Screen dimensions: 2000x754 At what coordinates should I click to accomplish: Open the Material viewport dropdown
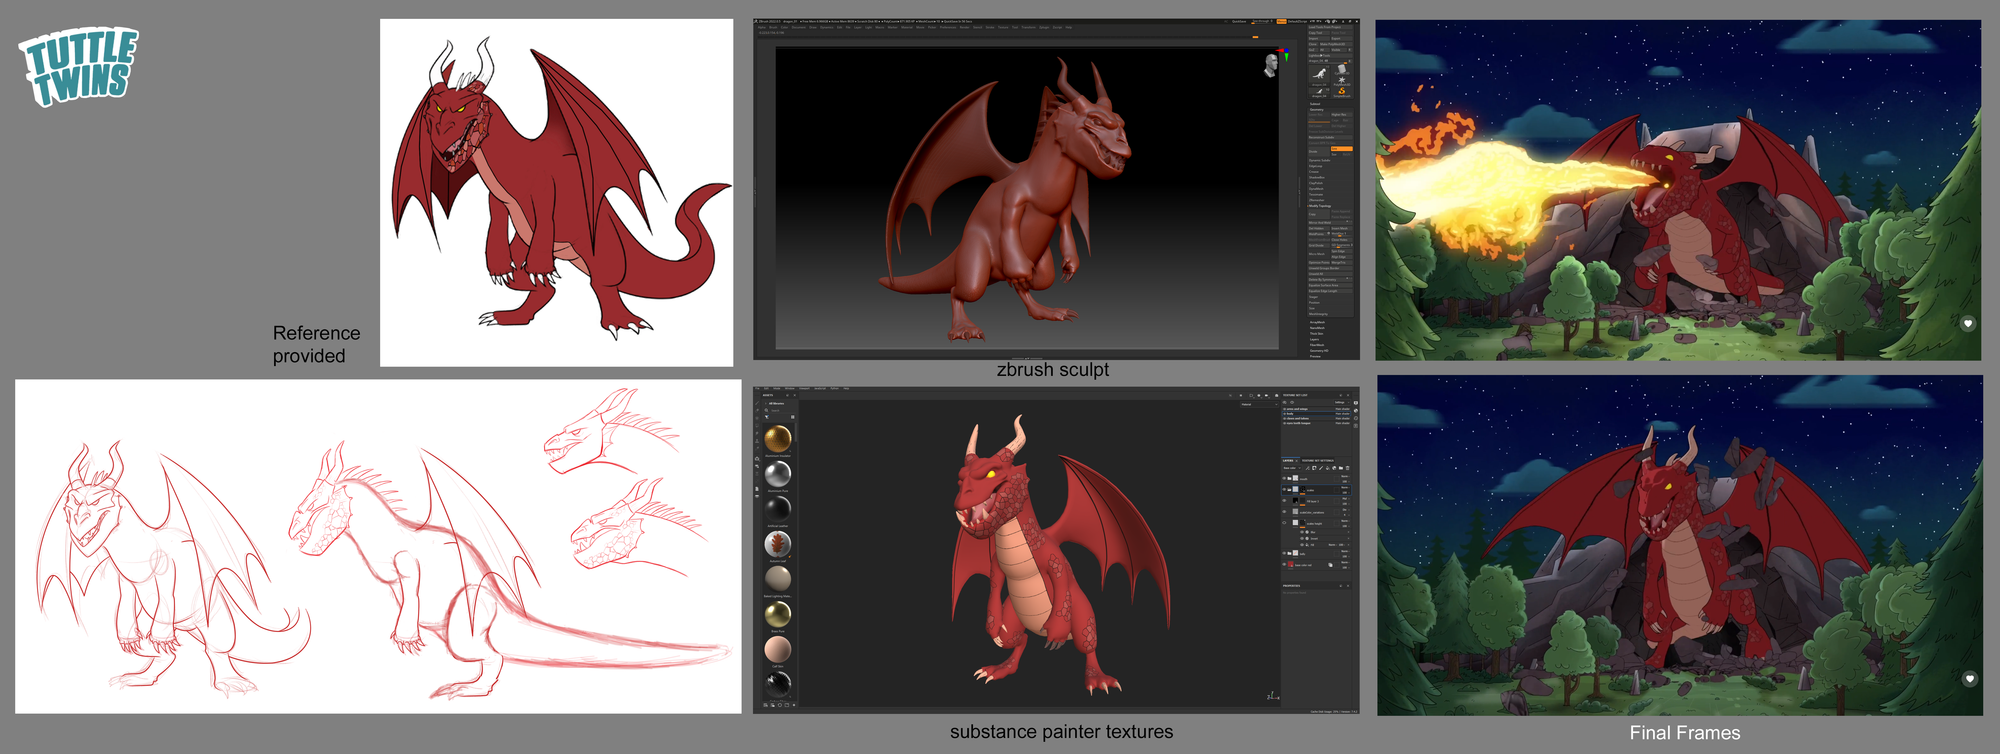tap(1260, 404)
